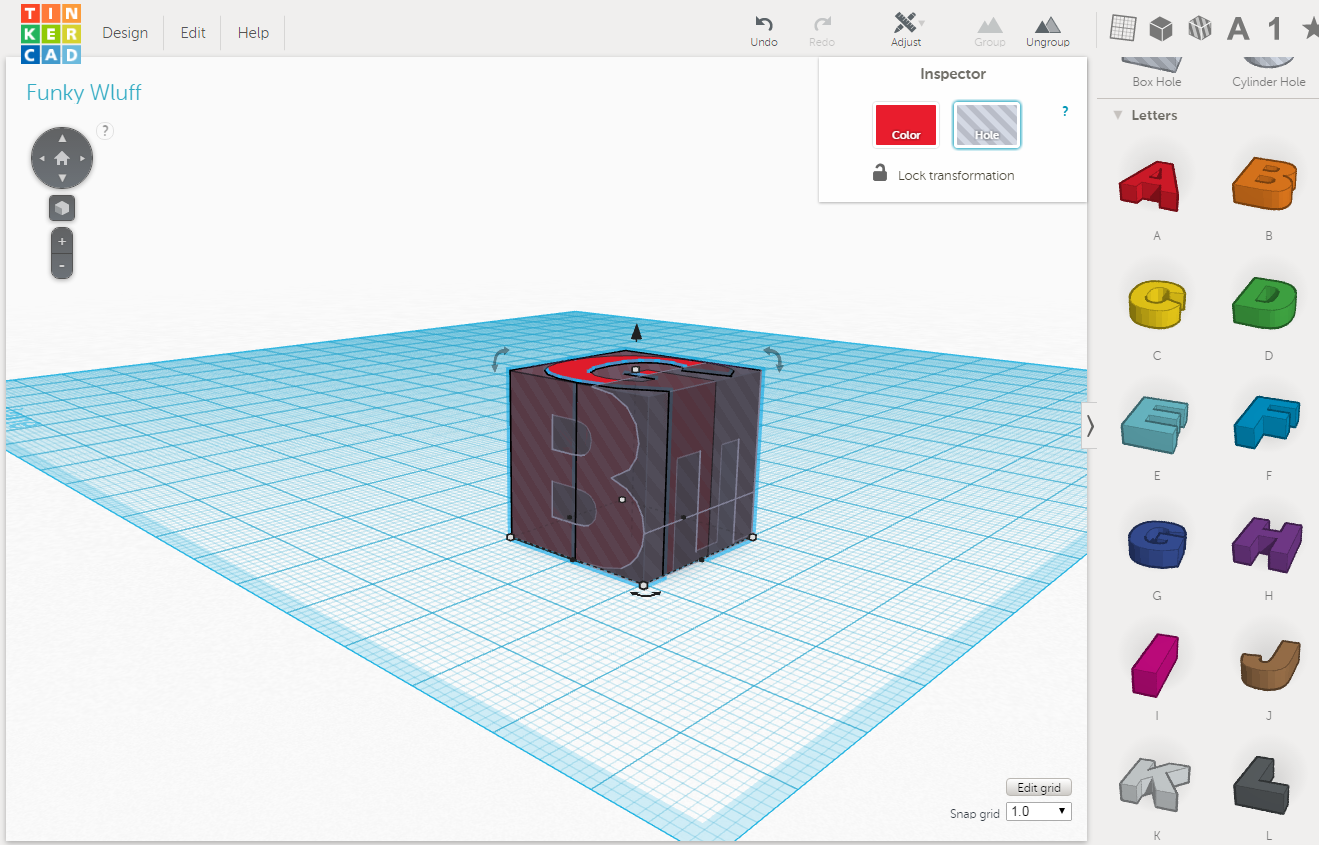Click the Edit grid button
The image size is (1319, 845).
(1038, 787)
